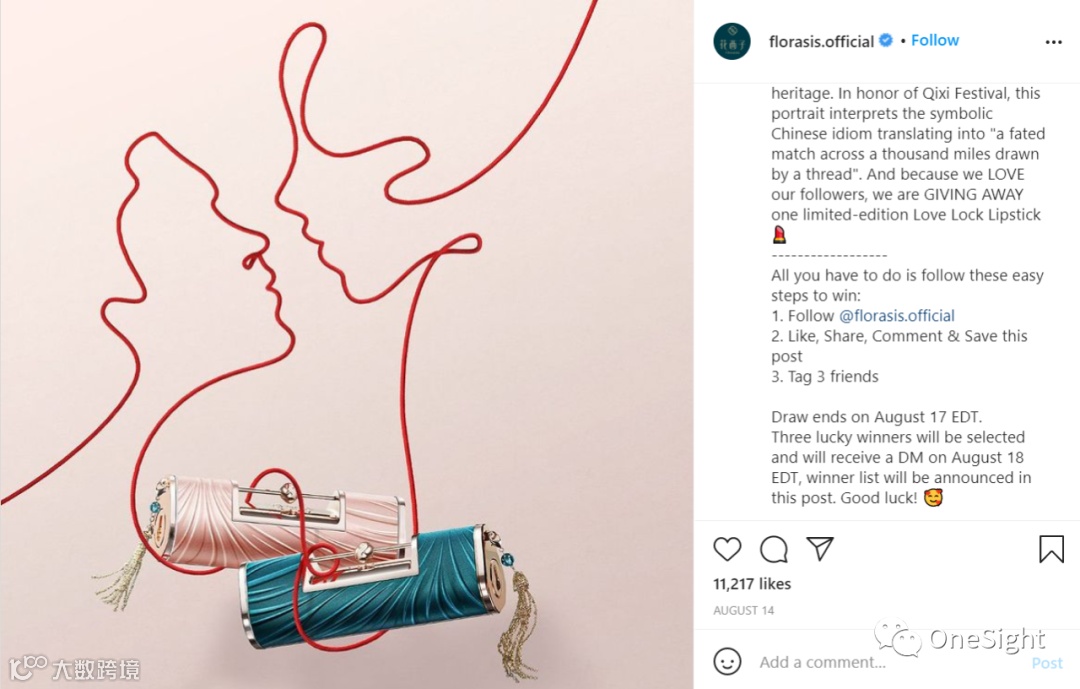Click the florasis profile avatar

731,41
